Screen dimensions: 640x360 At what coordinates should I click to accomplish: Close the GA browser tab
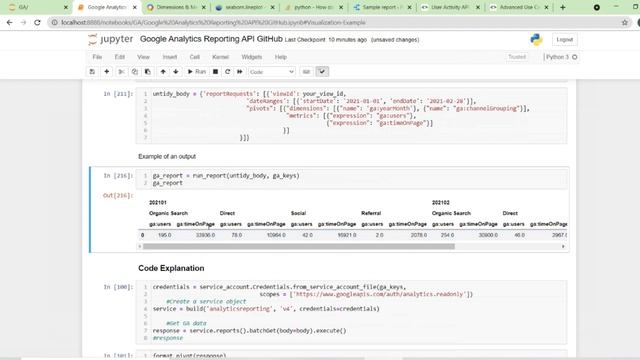66,7
